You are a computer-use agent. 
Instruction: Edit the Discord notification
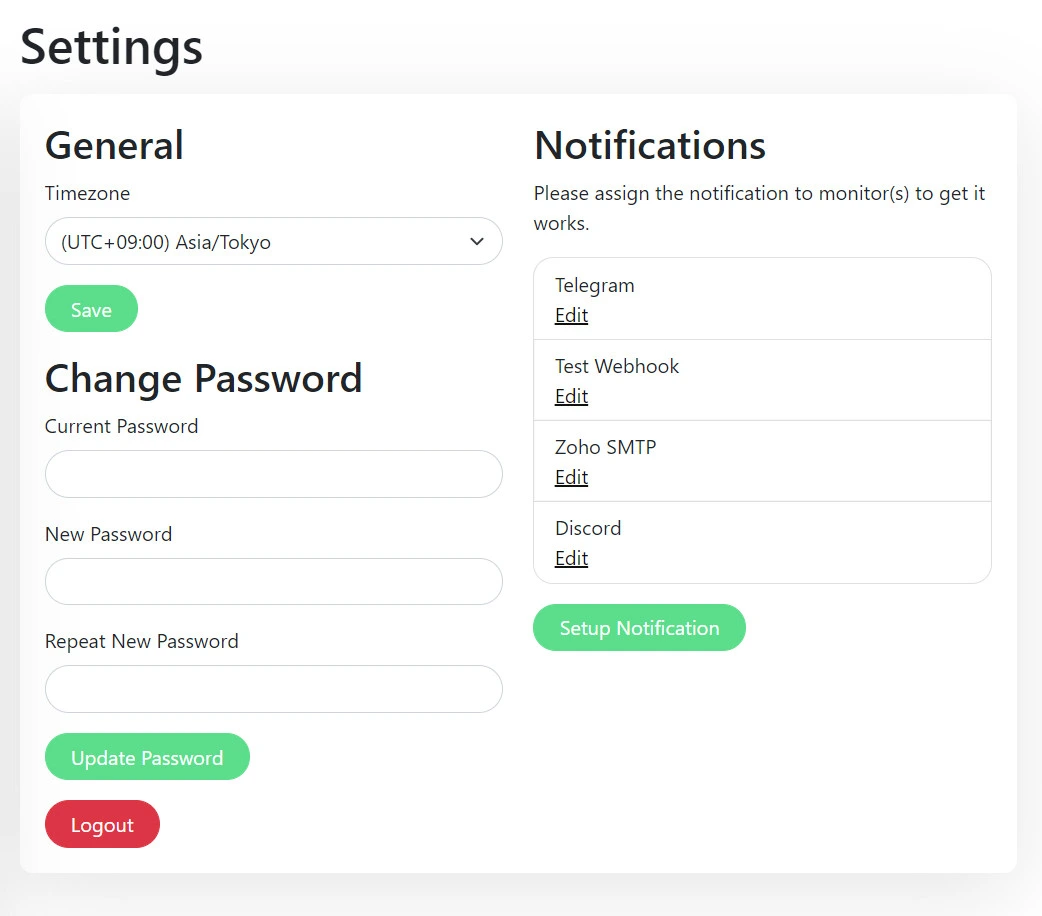click(x=570, y=558)
